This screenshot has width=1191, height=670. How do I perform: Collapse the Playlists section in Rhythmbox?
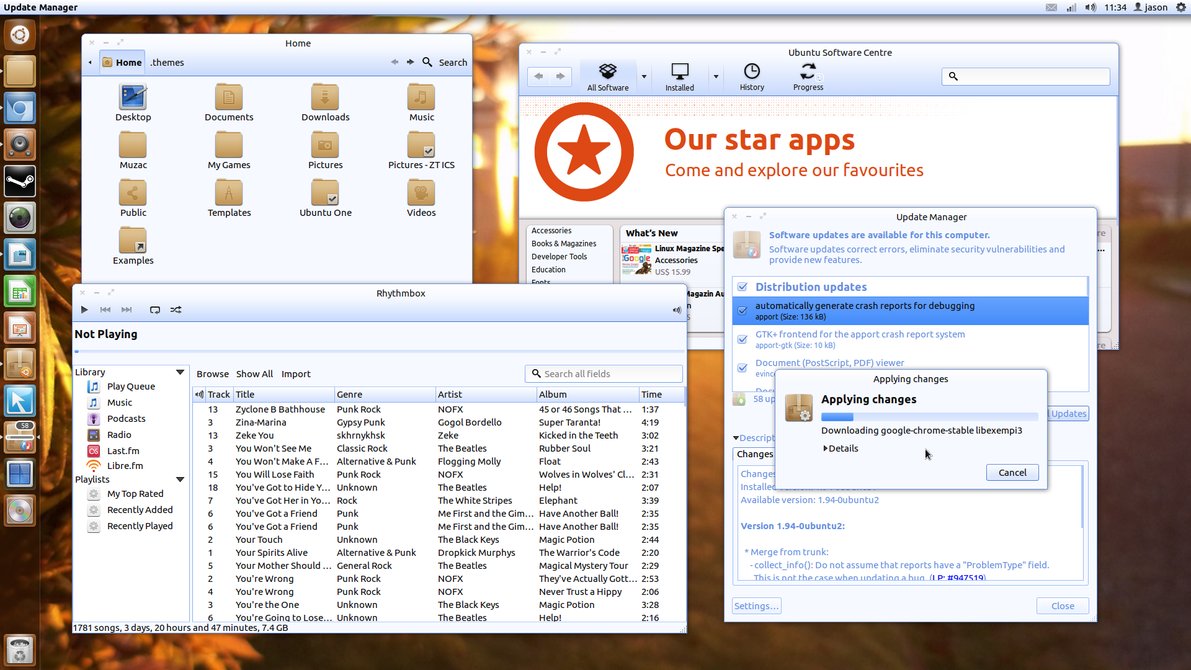coord(180,479)
